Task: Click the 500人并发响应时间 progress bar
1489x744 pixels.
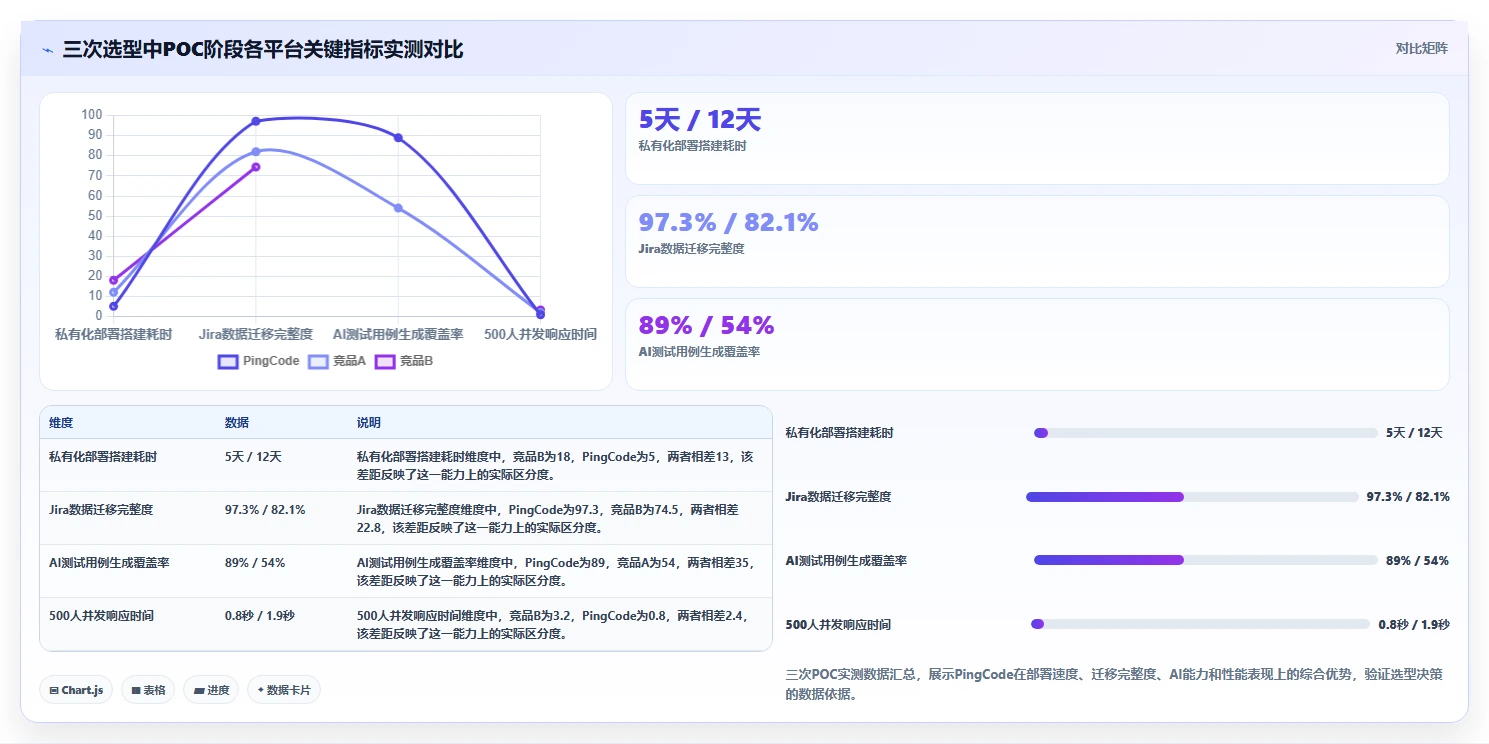Action: pos(1200,624)
